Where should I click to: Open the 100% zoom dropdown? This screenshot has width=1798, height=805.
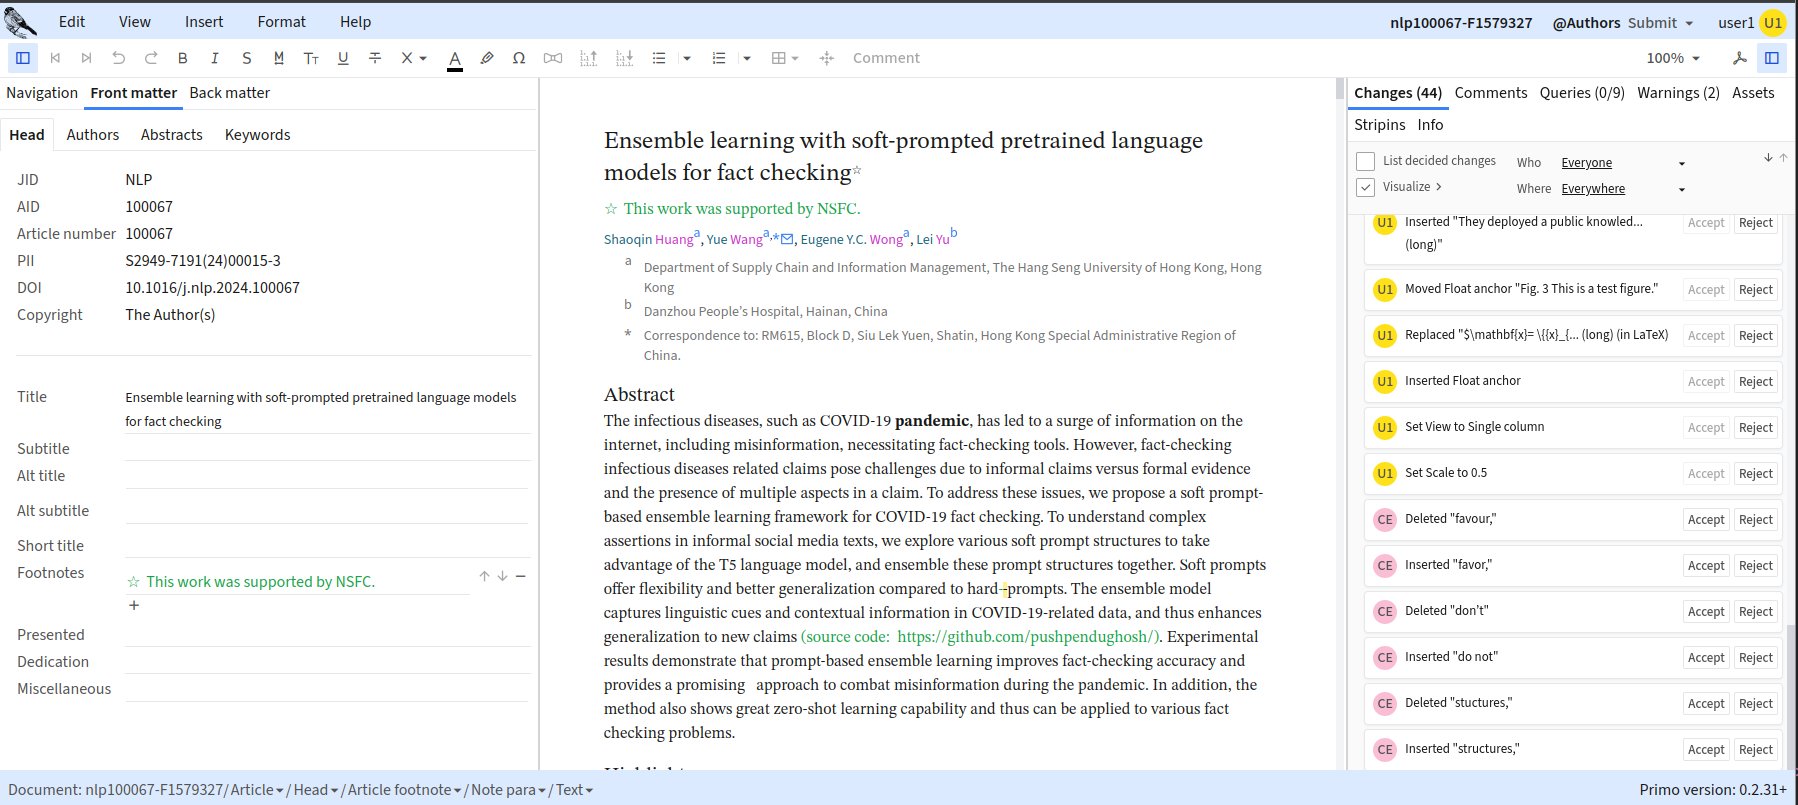(1673, 58)
